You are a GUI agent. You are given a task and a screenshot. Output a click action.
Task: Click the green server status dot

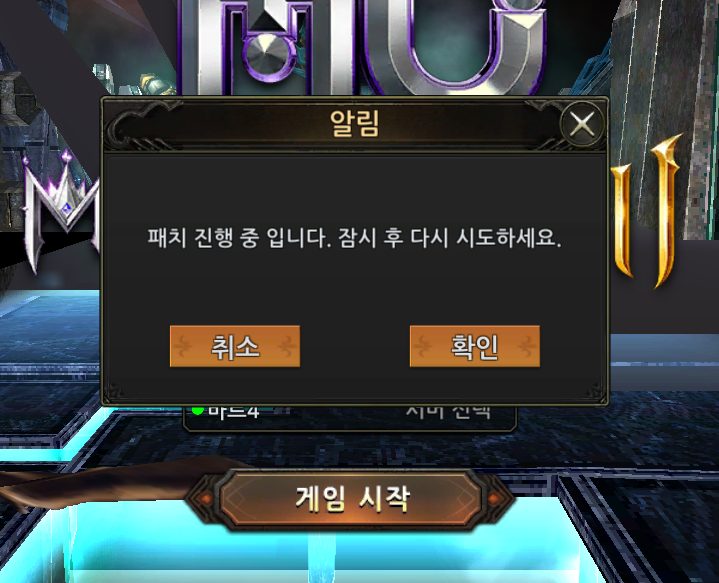click(x=197, y=410)
